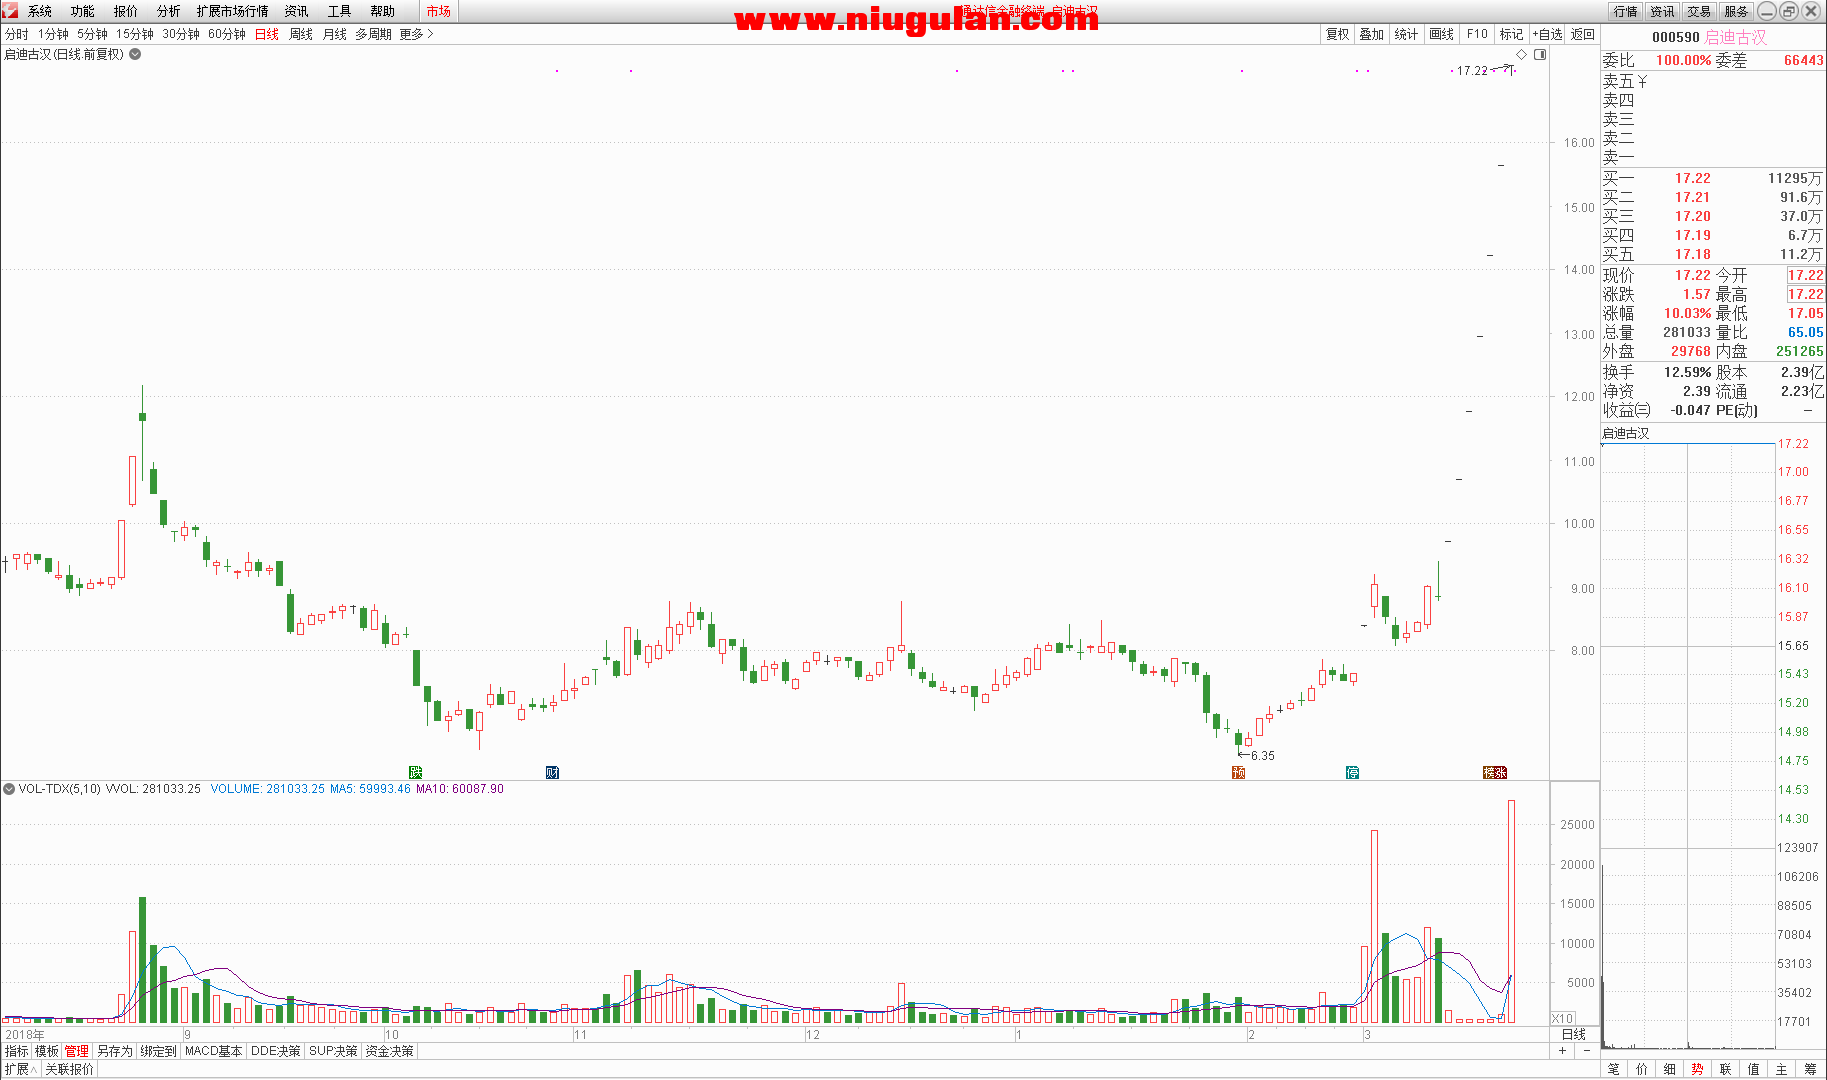
Task: Click the 统计 statistics button
Action: pyautogui.click(x=1406, y=34)
